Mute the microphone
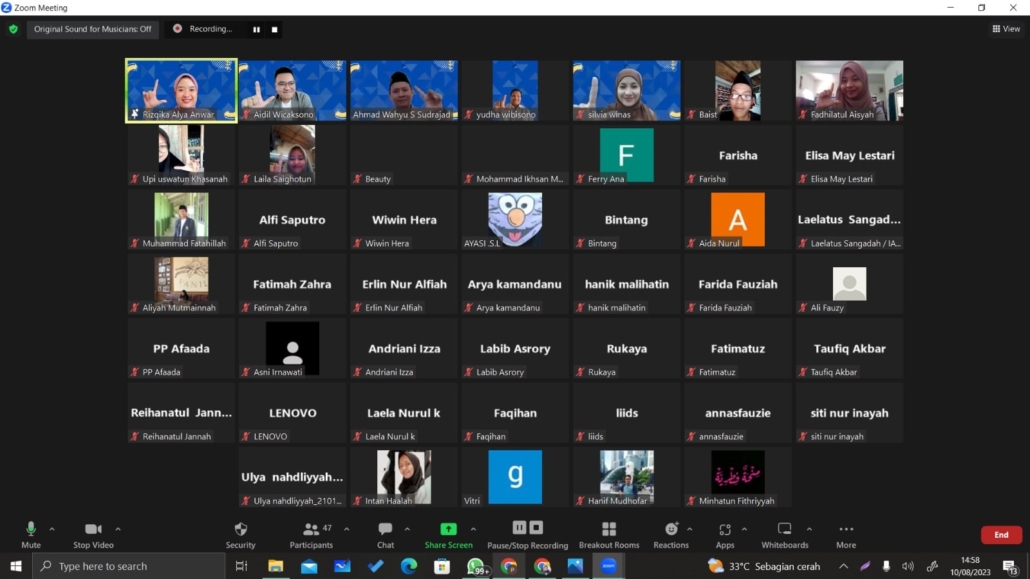Image resolution: width=1030 pixels, height=579 pixels. pyautogui.click(x=31, y=534)
